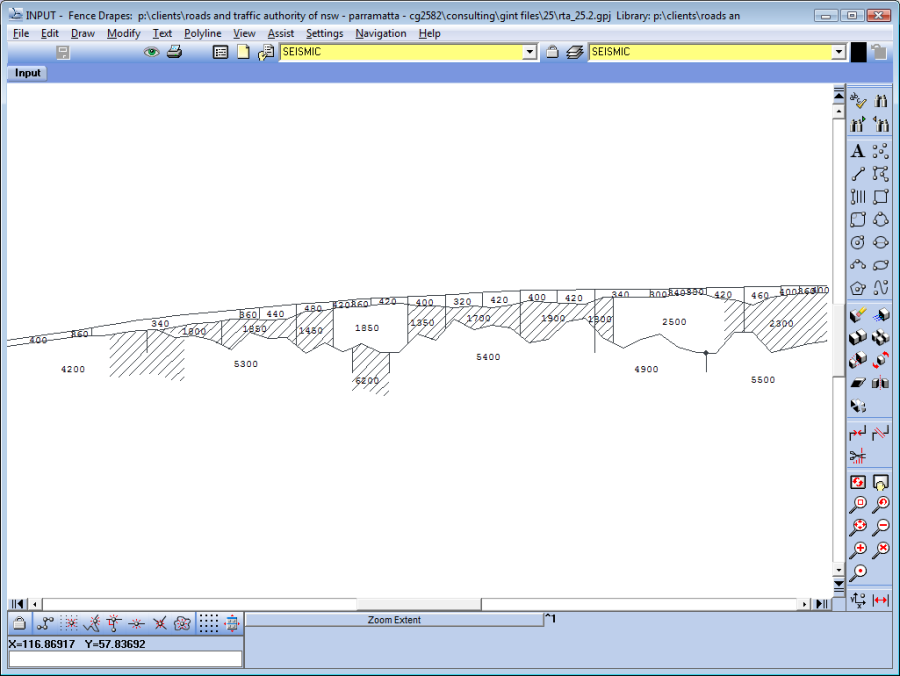This screenshot has width=900, height=676.
Task: Click the horizontal scrollbar's right arrow
Action: click(804, 604)
